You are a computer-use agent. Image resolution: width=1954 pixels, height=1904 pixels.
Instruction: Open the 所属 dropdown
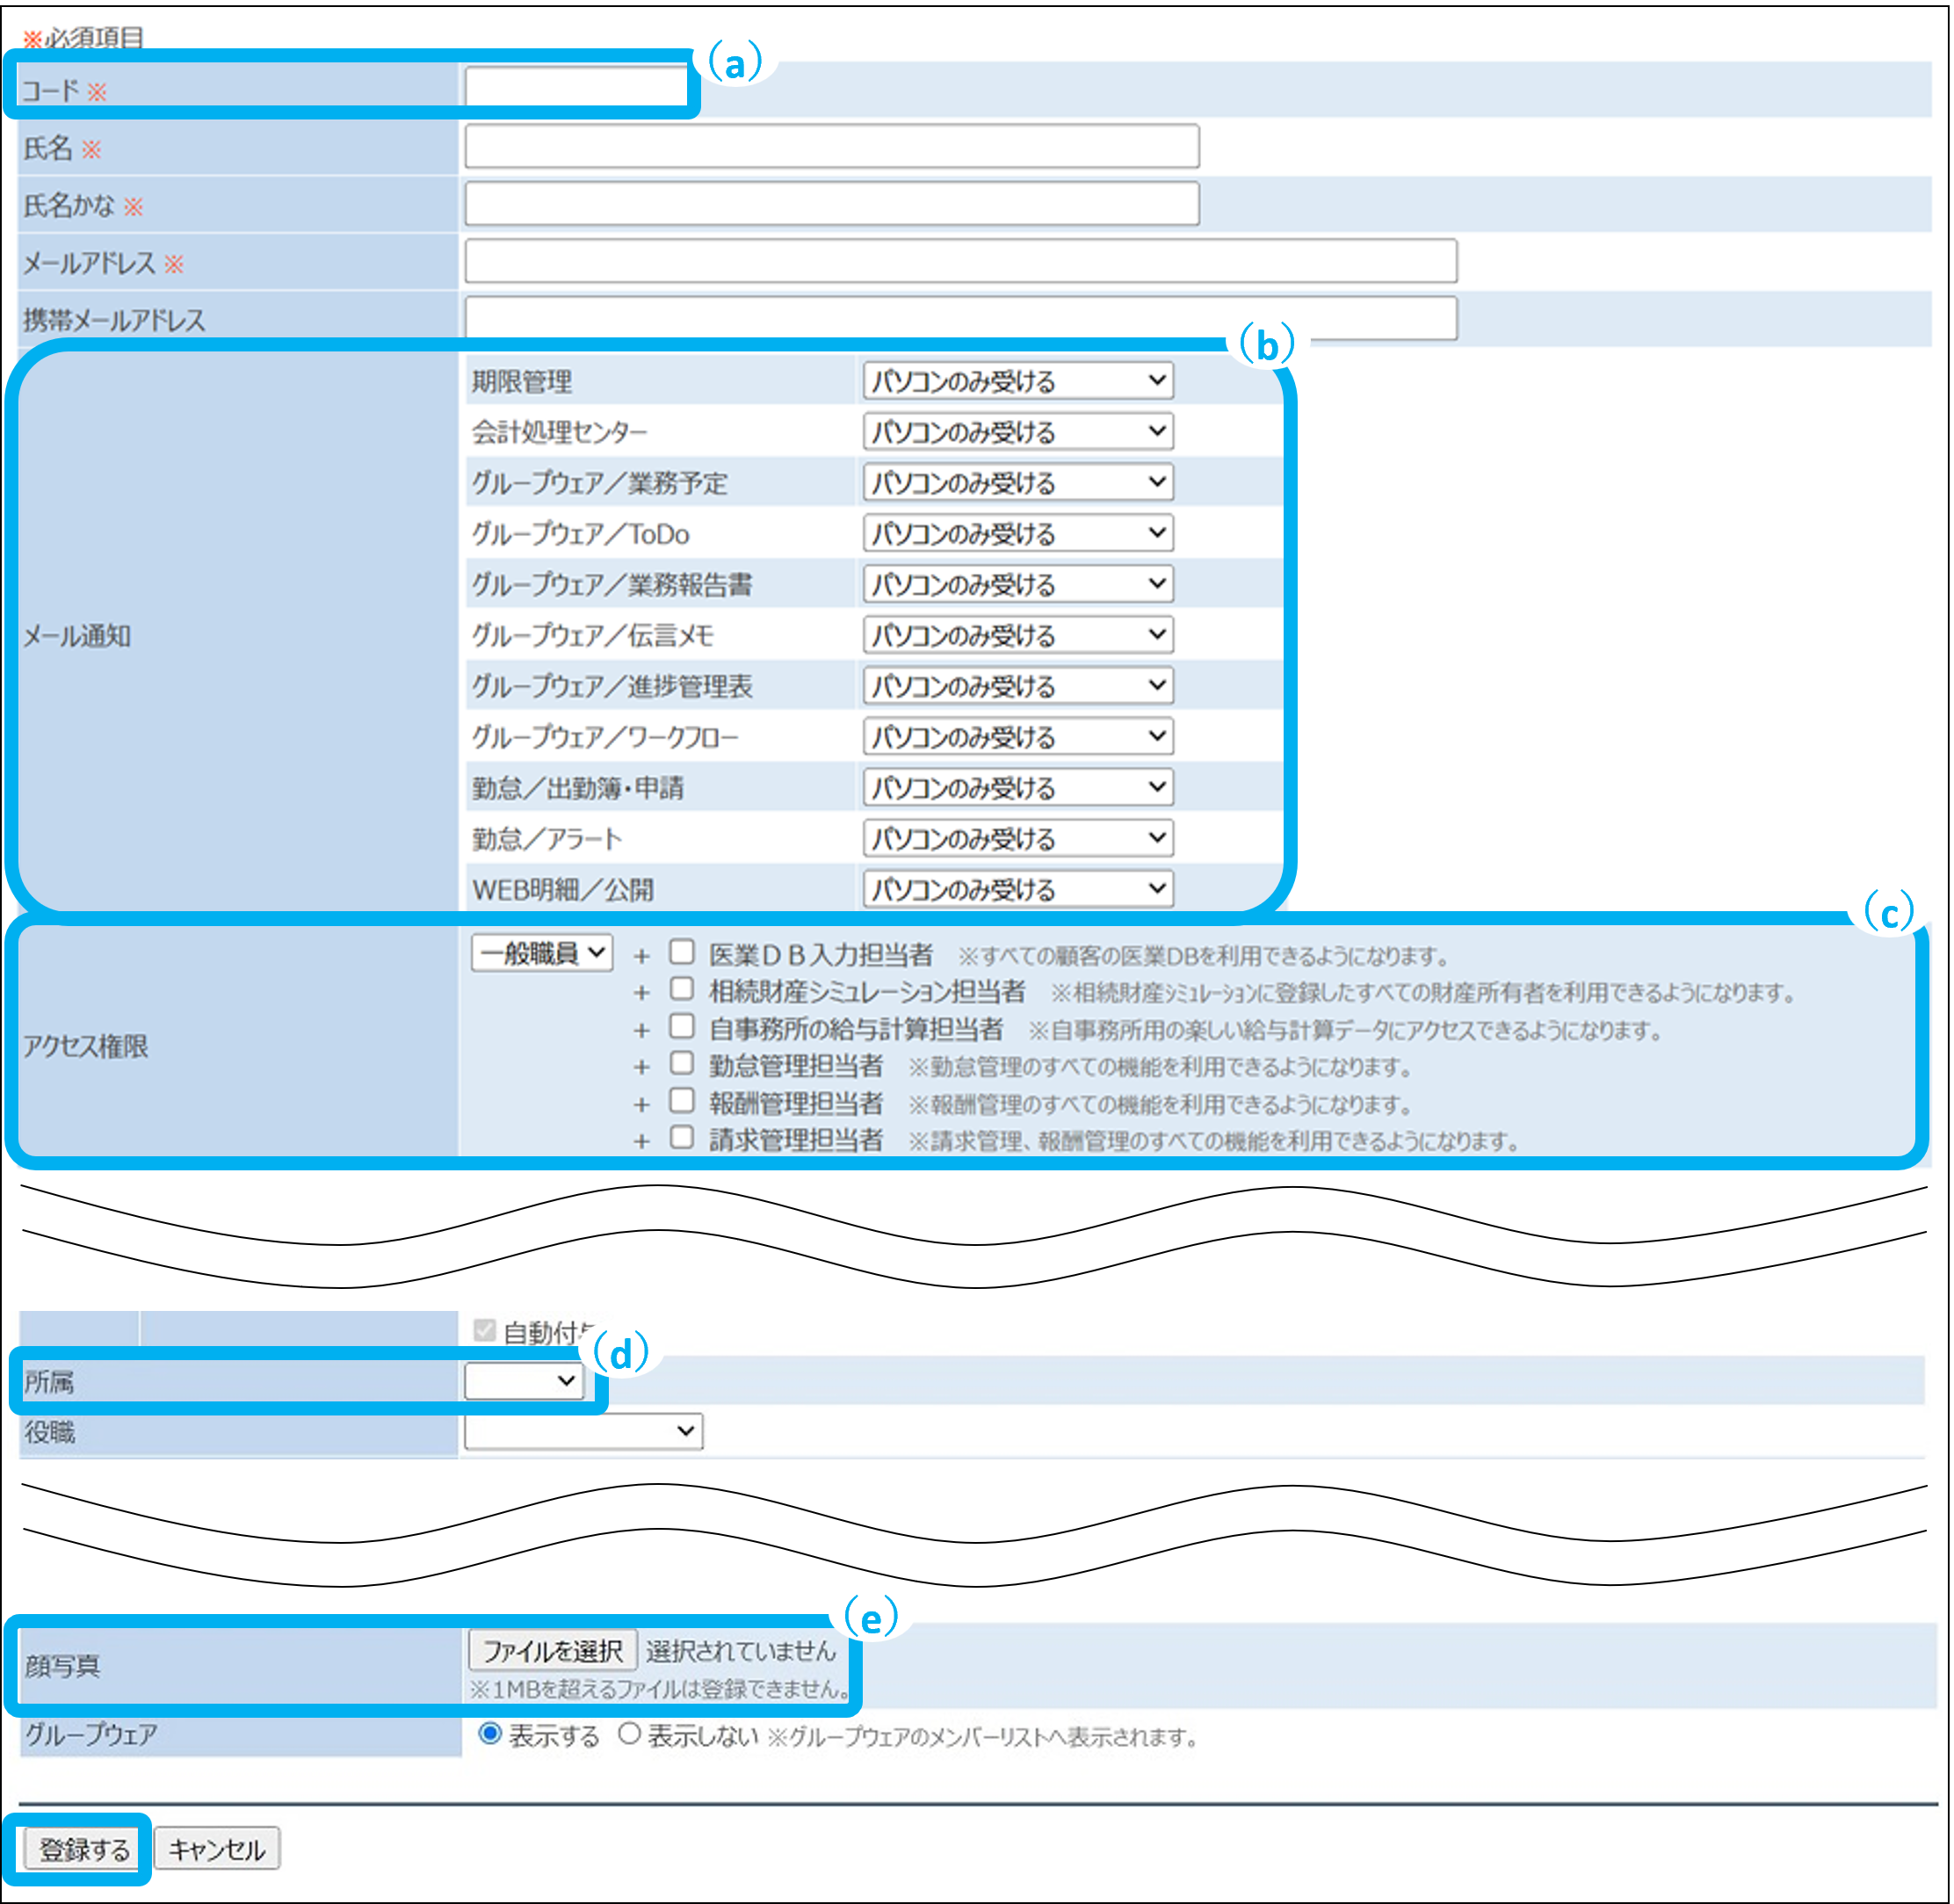coord(523,1382)
